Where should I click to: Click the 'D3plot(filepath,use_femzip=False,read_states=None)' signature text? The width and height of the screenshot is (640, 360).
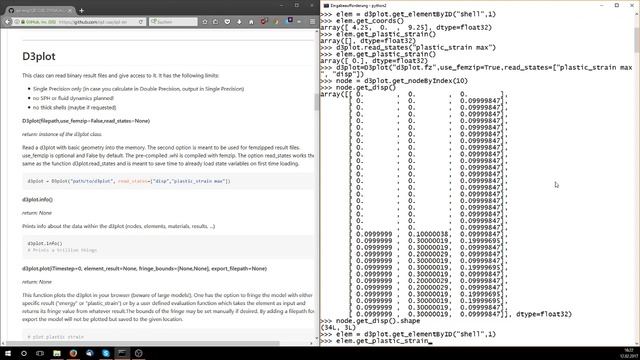click(x=86, y=121)
